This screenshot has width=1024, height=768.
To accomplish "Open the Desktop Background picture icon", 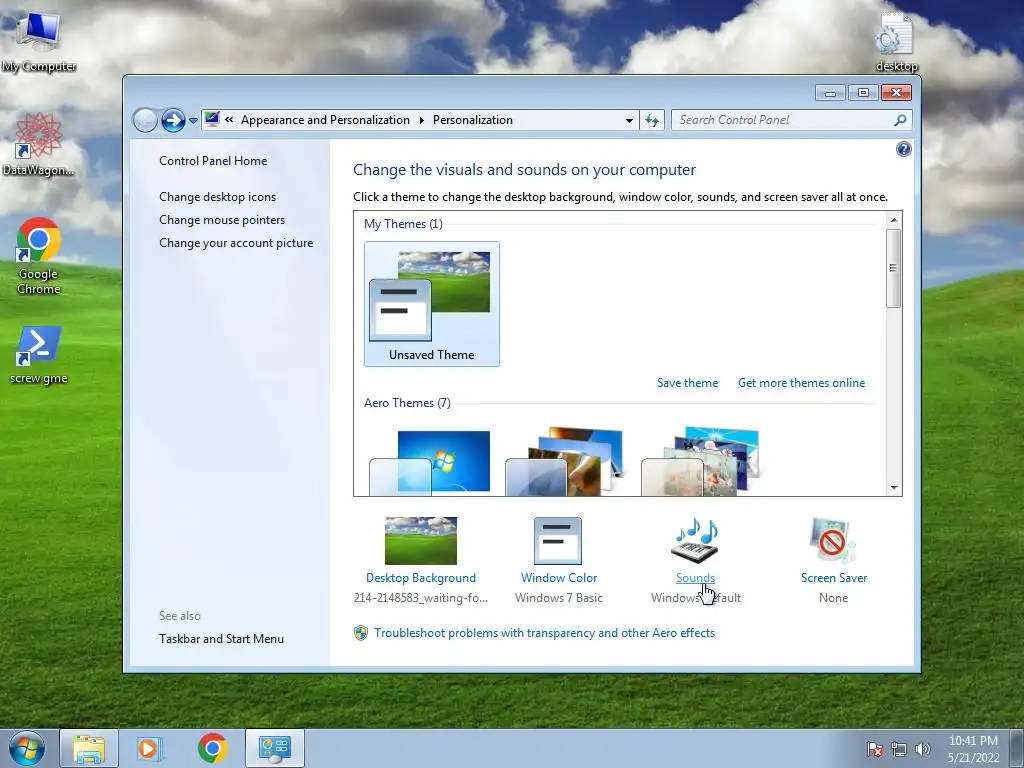I will 421,541.
